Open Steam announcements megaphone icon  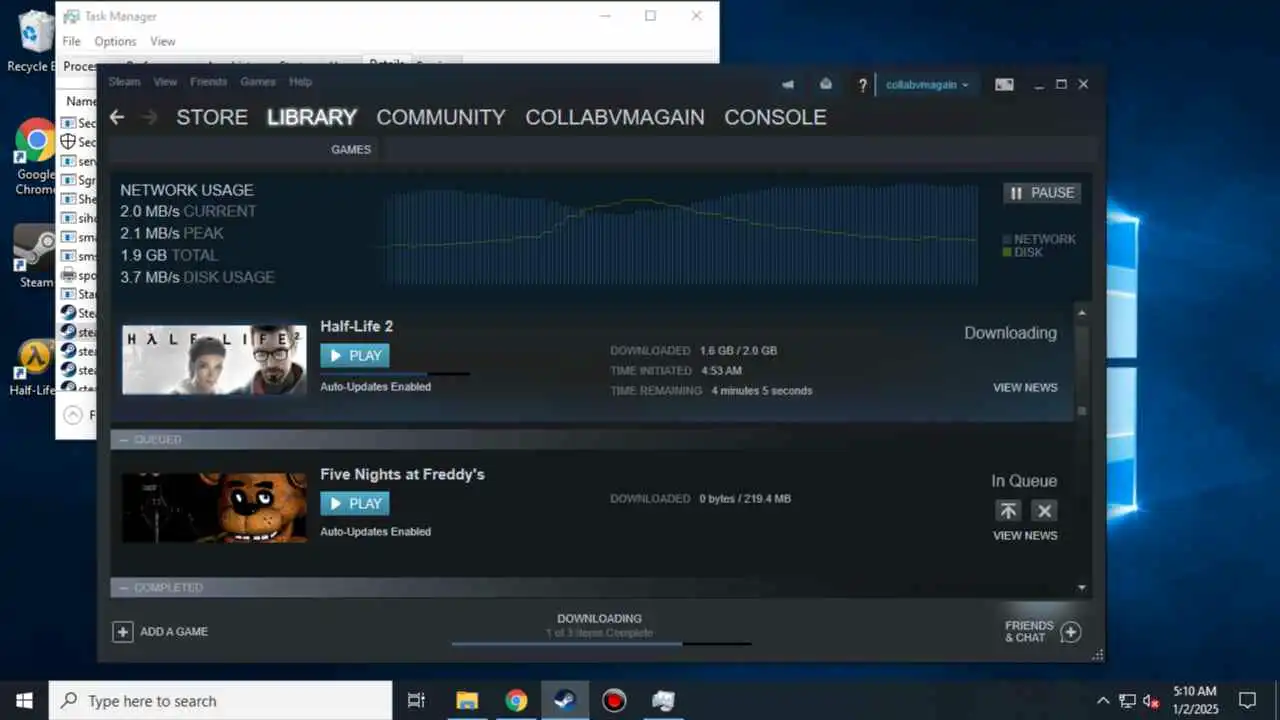788,85
